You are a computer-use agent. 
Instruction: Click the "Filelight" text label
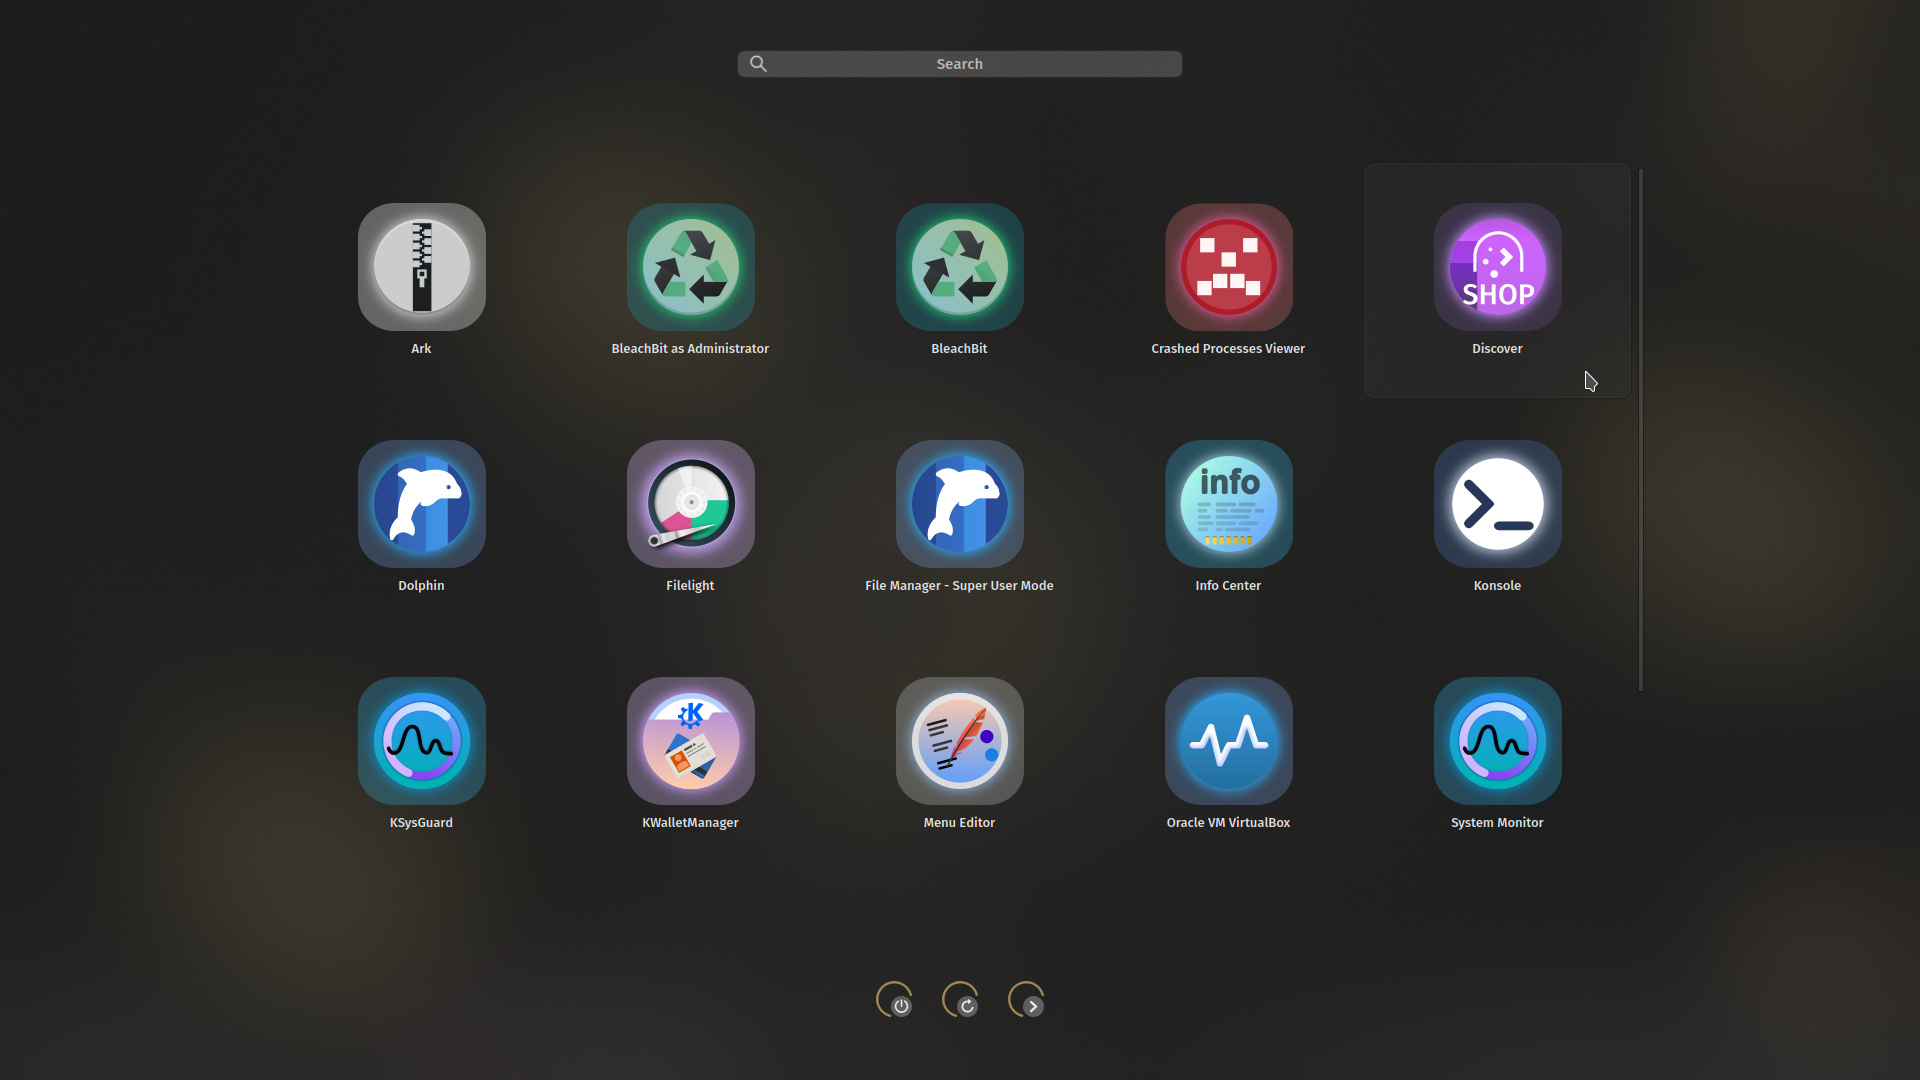pyautogui.click(x=690, y=586)
